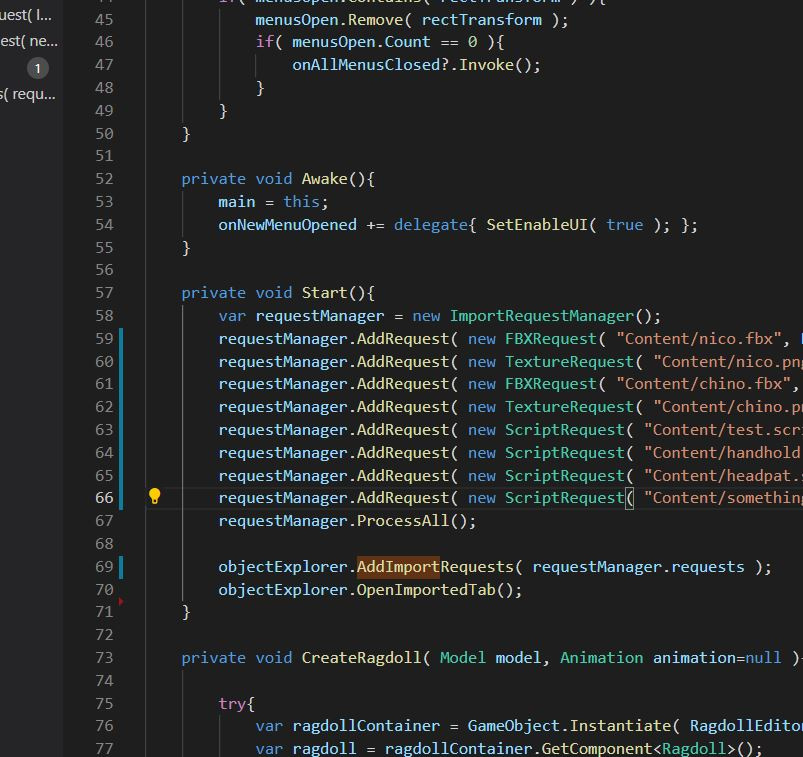Click line number 57
The height and width of the screenshot is (757, 803).
point(104,292)
